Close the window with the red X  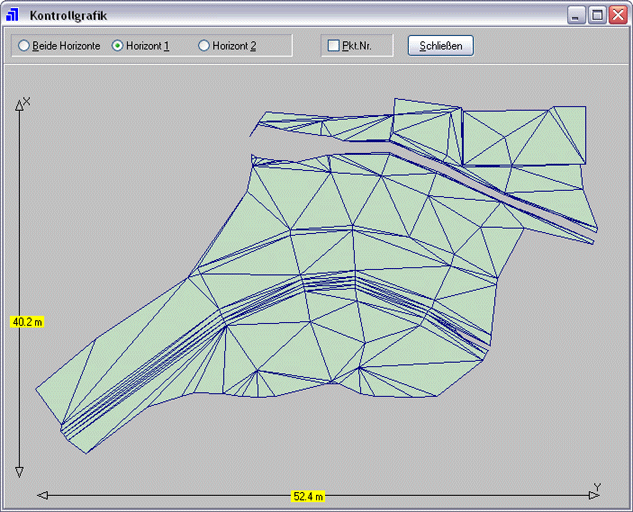tap(618, 15)
